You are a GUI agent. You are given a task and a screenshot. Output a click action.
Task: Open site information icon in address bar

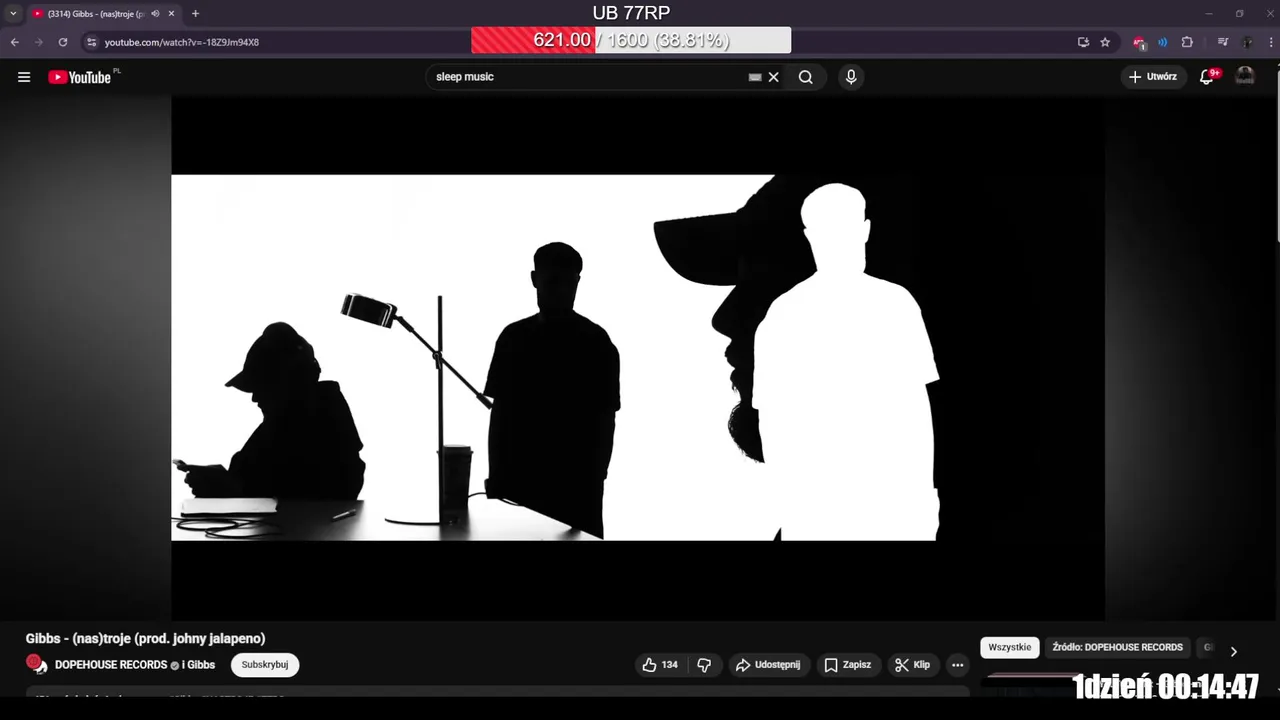[x=91, y=42]
